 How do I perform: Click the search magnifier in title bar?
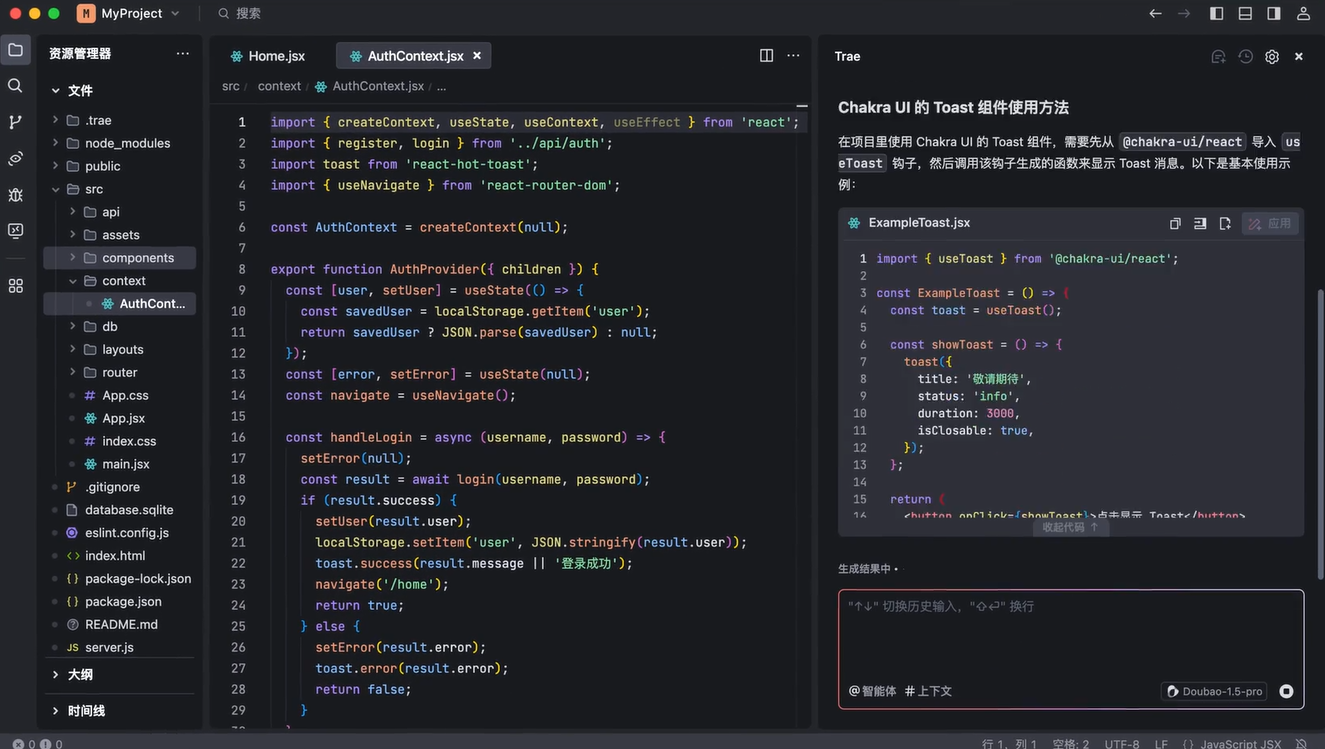click(x=224, y=14)
